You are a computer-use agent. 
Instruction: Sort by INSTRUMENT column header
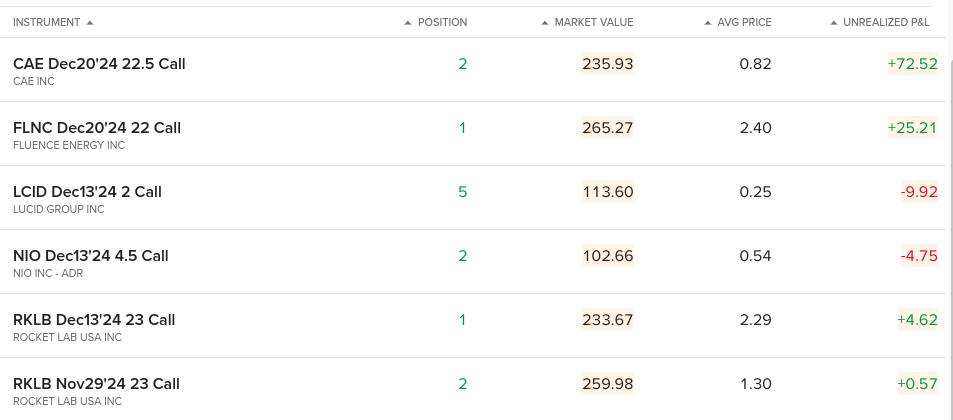pos(47,22)
